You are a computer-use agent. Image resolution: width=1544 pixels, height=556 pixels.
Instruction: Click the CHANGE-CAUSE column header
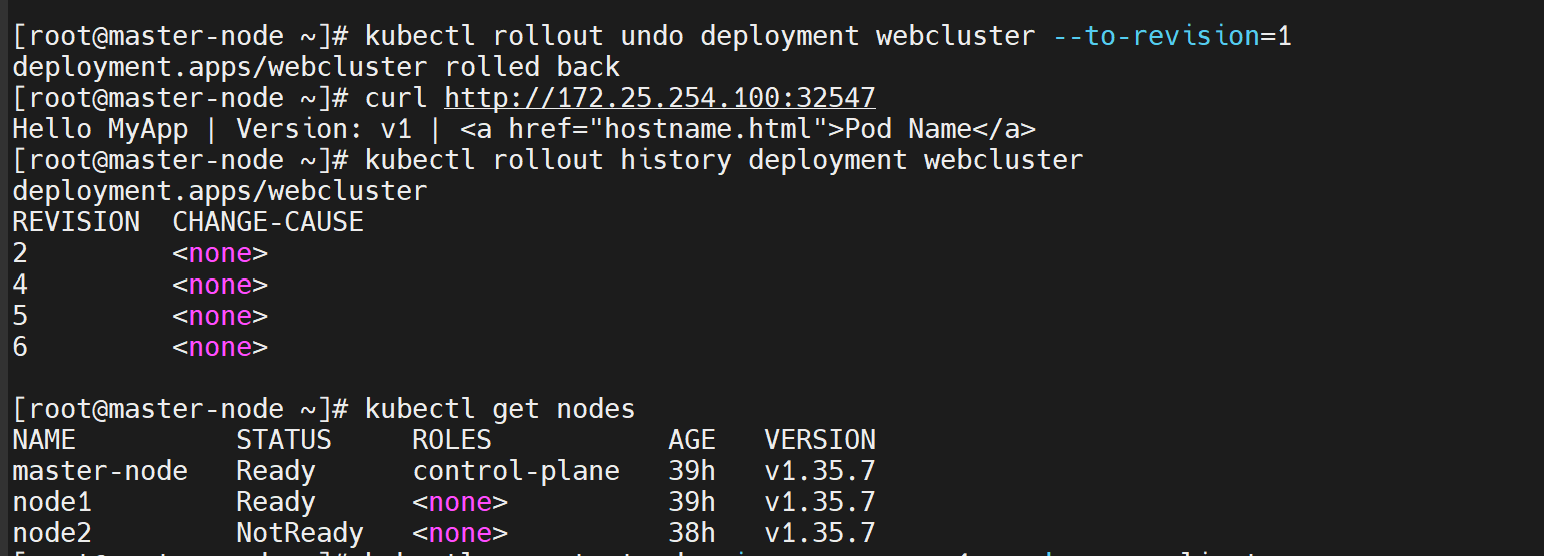tap(268, 222)
